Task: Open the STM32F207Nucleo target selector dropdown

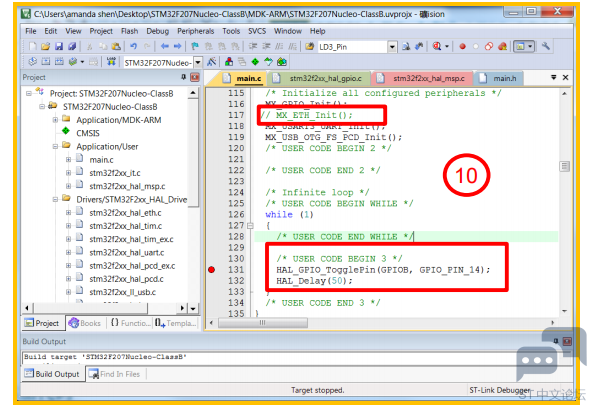Action: pyautogui.click(x=198, y=62)
